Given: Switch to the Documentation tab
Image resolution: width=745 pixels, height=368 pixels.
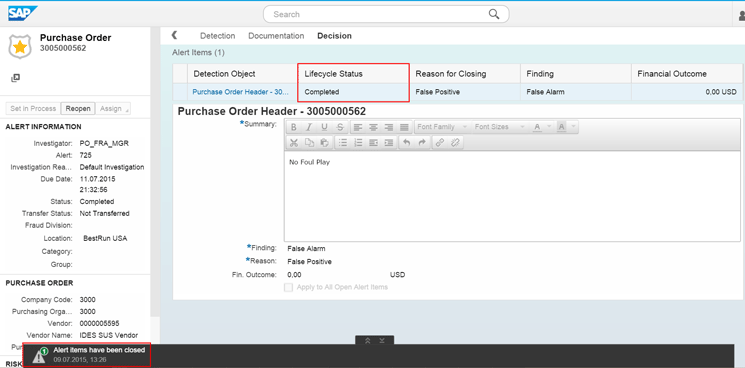Looking at the screenshot, I should pos(276,36).
